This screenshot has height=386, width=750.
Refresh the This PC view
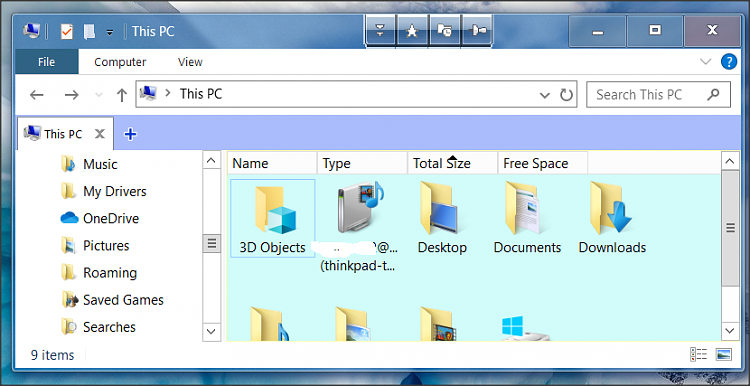pos(566,95)
